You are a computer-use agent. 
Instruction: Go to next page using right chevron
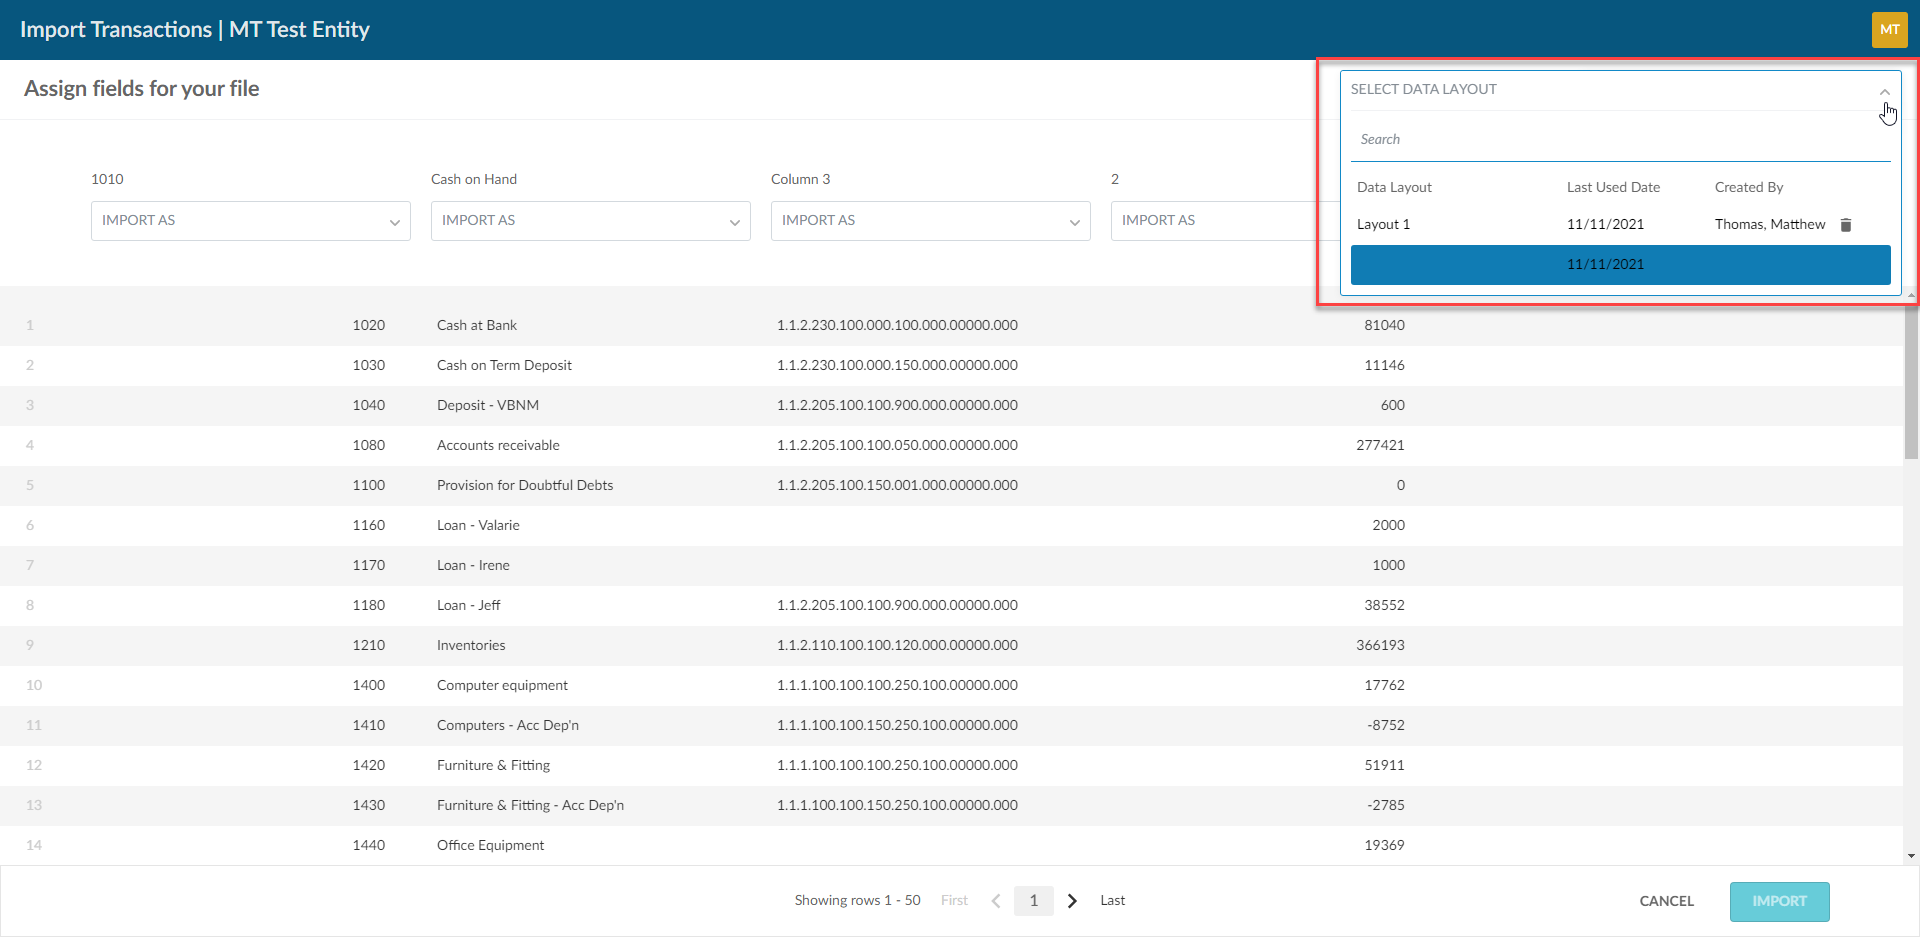[x=1072, y=901]
